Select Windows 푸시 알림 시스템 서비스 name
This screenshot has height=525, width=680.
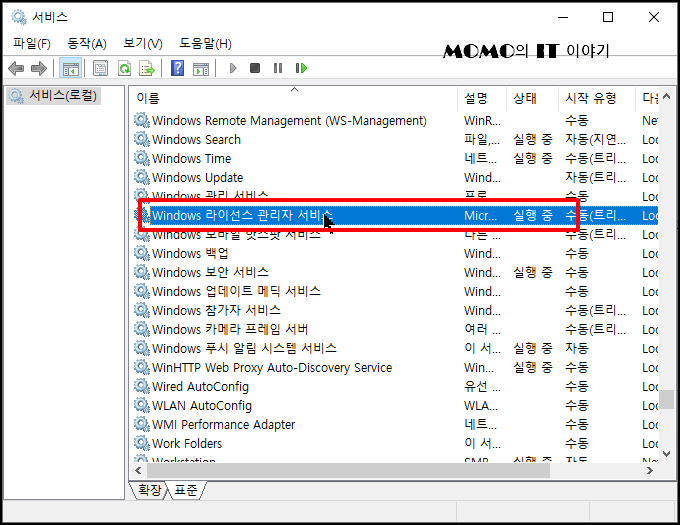(244, 349)
